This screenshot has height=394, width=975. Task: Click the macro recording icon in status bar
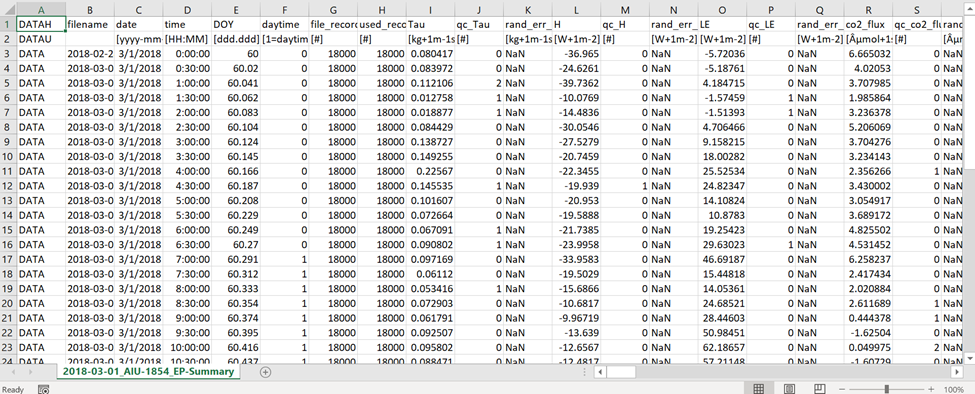(44, 390)
